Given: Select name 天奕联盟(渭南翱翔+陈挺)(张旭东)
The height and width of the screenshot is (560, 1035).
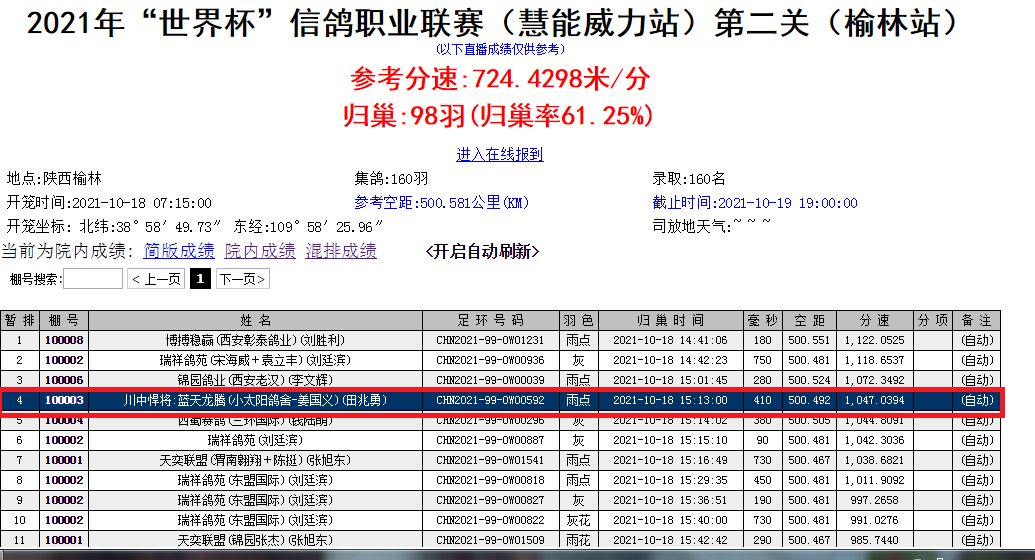Looking at the screenshot, I should 255,460.
